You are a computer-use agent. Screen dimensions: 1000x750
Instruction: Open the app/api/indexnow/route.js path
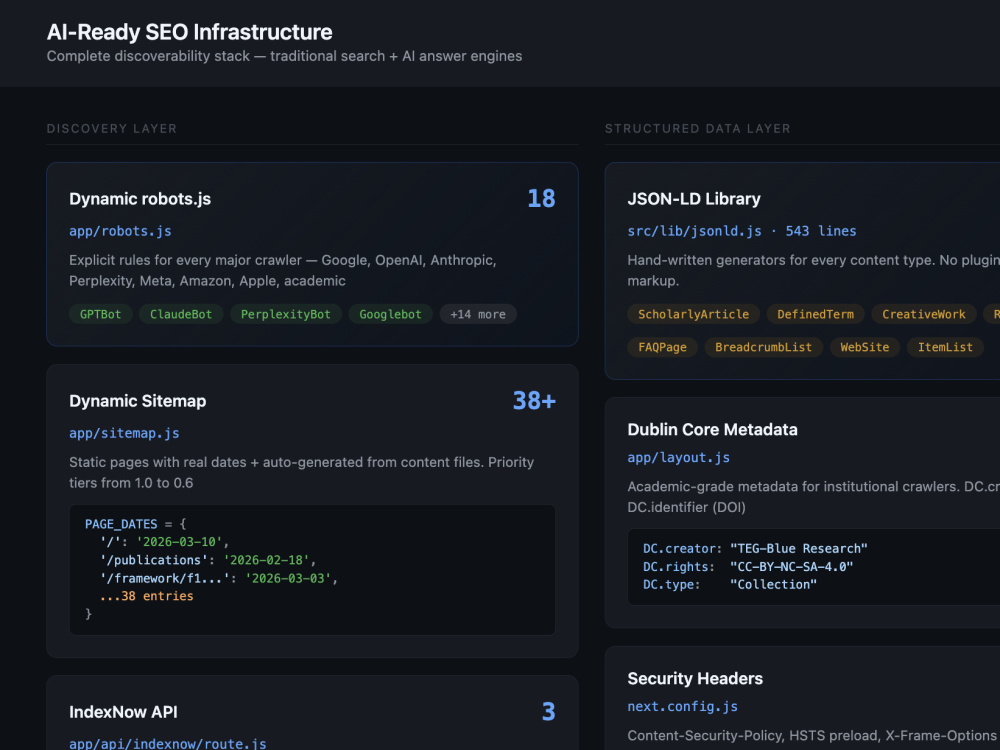click(x=168, y=743)
